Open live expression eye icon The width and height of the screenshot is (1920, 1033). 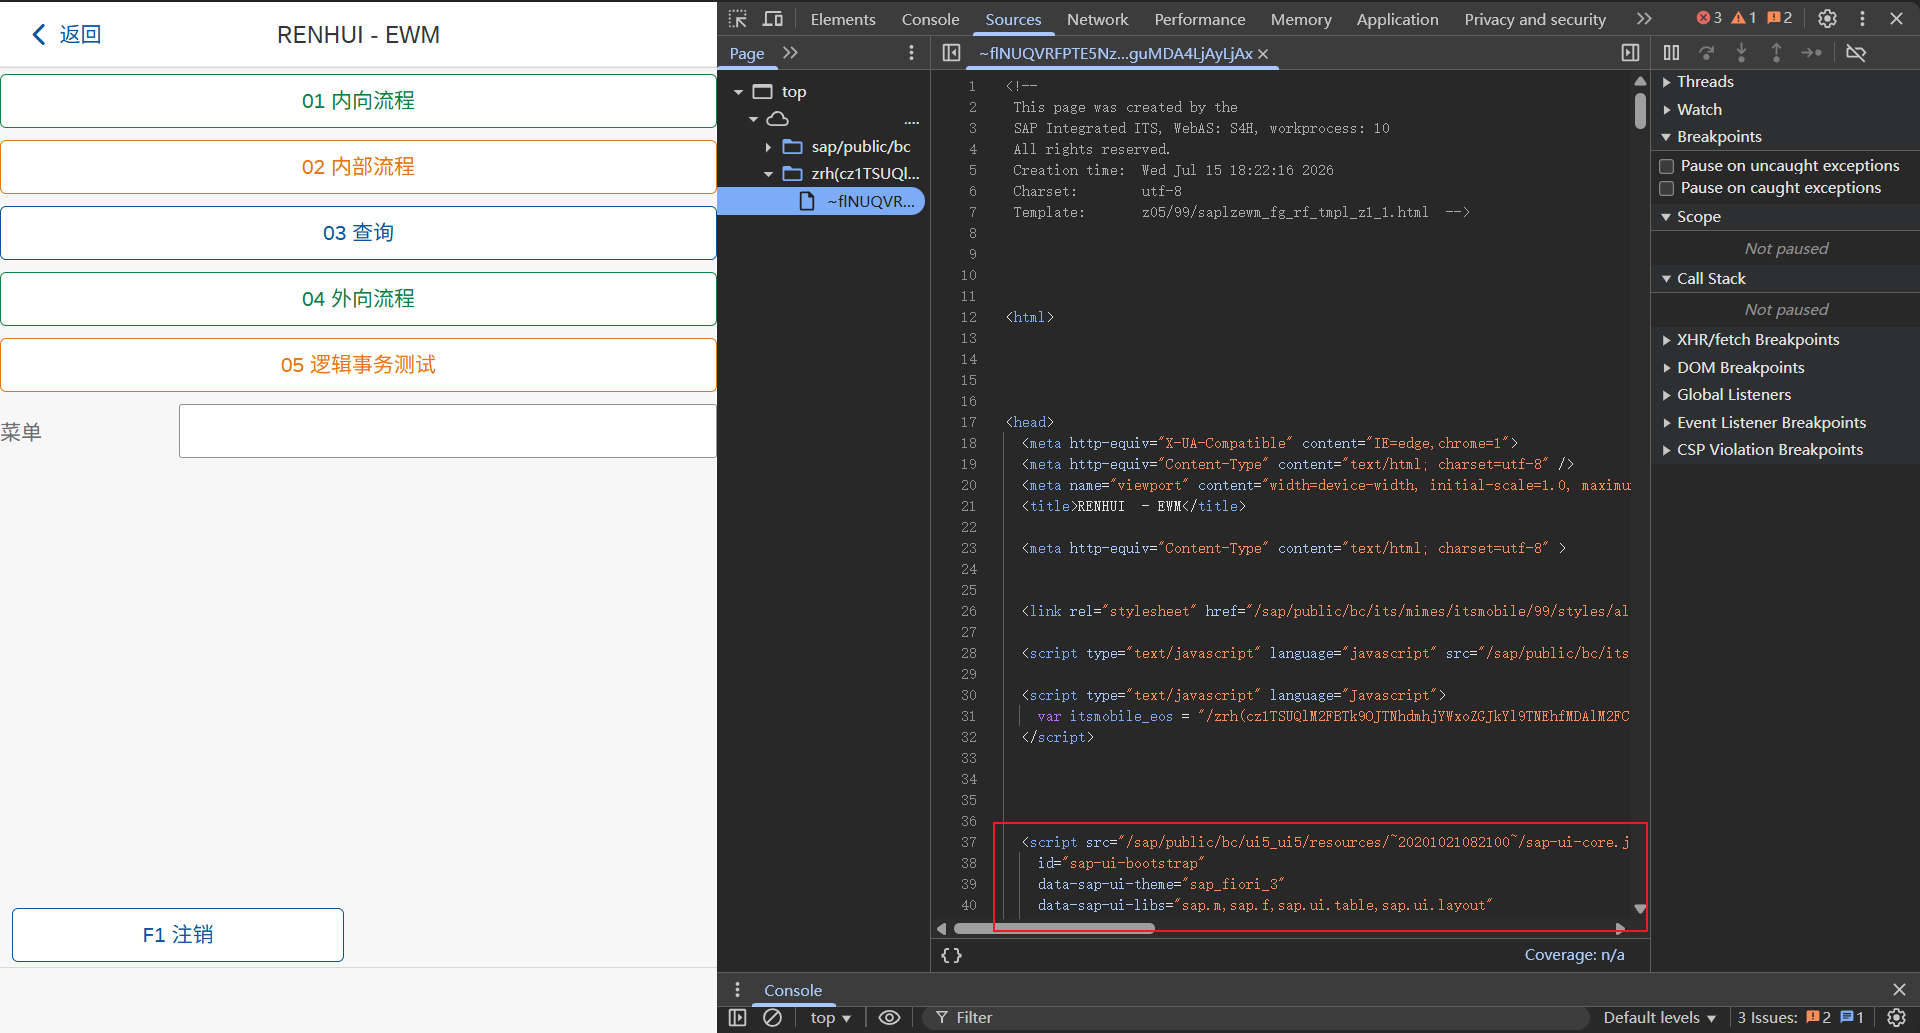[x=889, y=1017]
